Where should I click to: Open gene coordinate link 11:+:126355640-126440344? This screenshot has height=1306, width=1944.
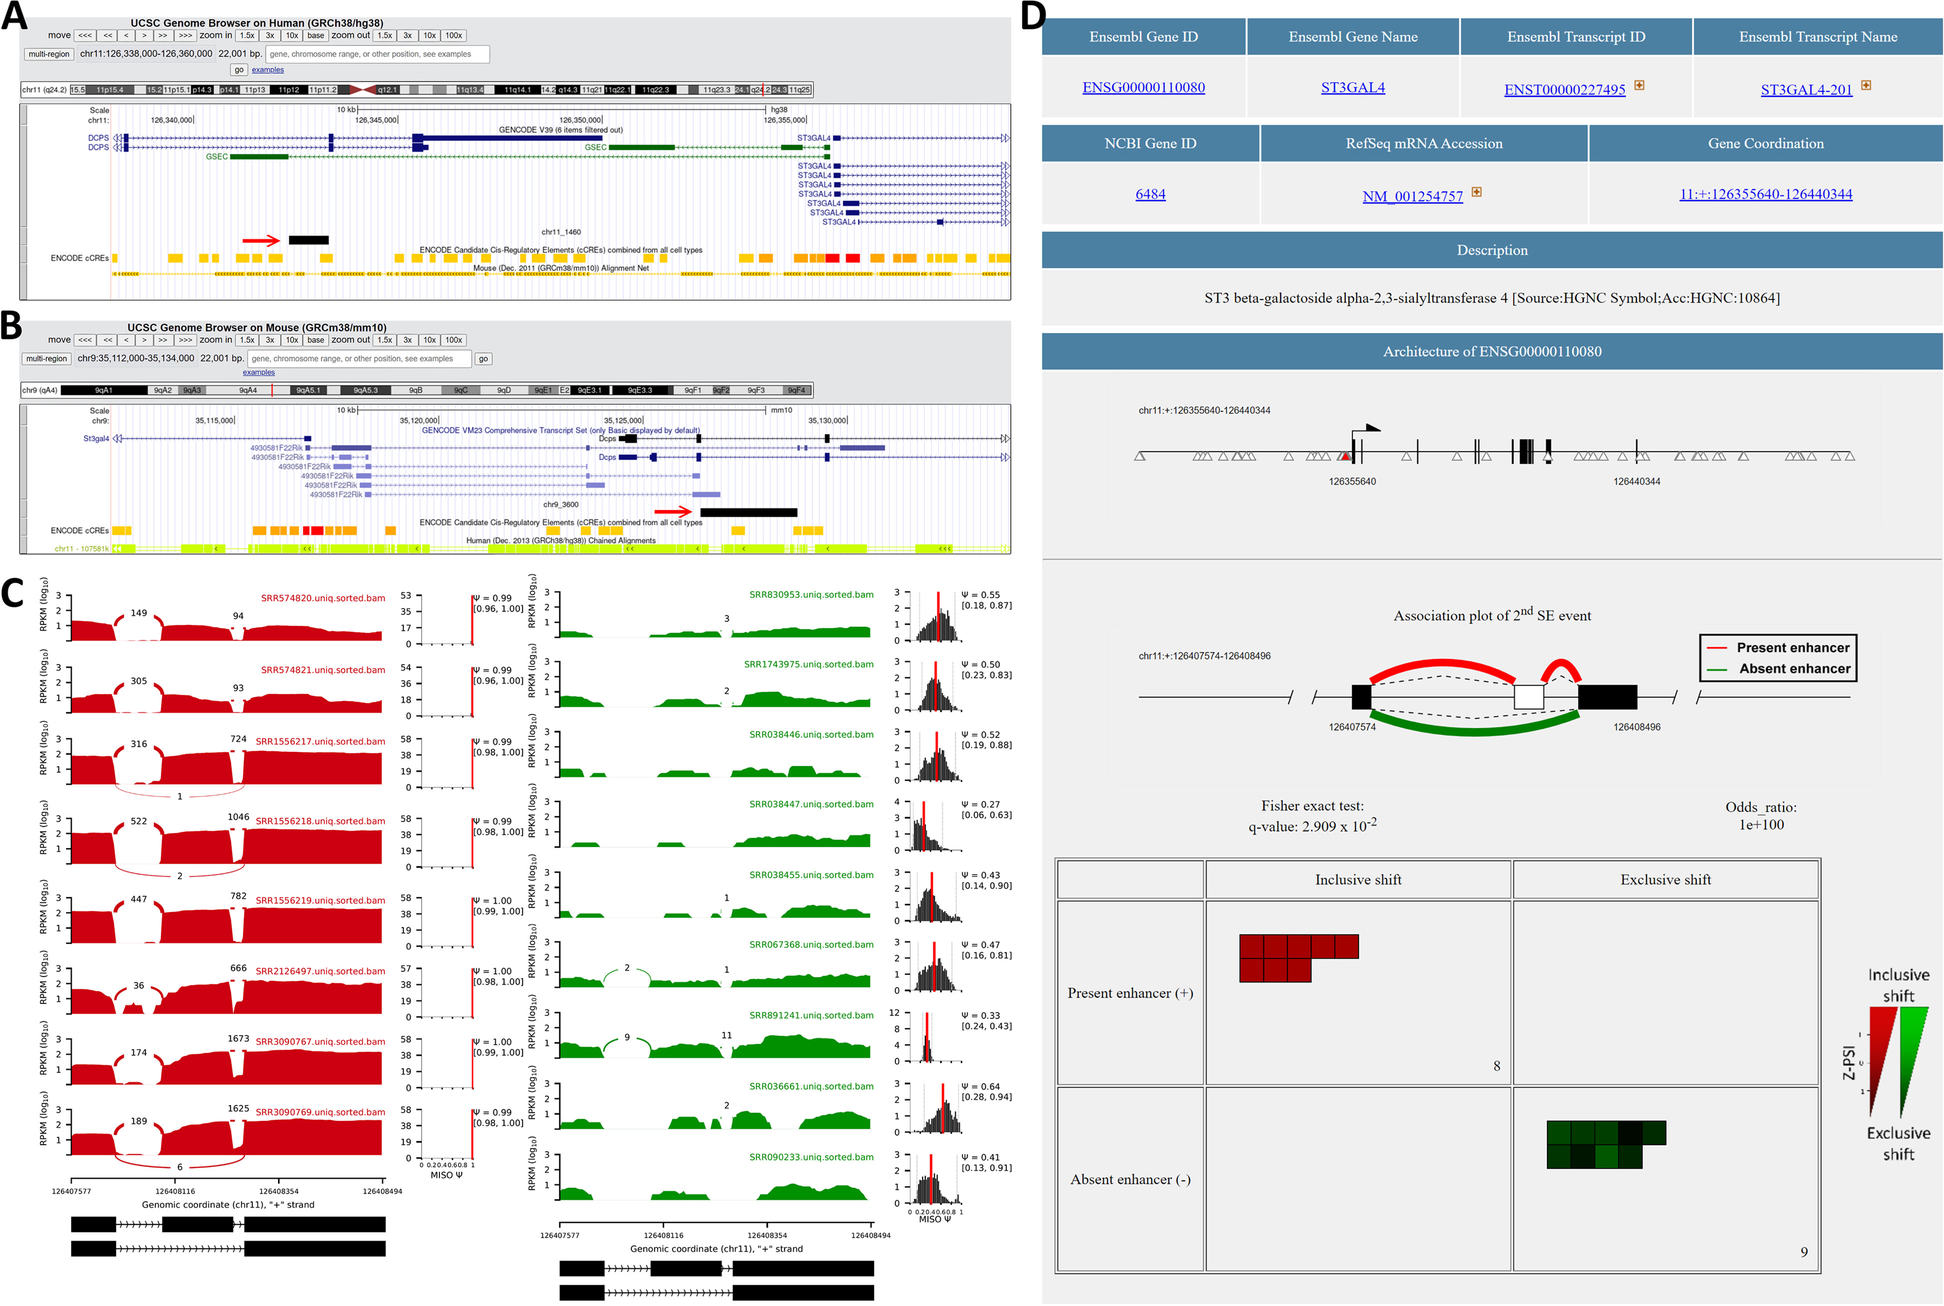click(1765, 194)
